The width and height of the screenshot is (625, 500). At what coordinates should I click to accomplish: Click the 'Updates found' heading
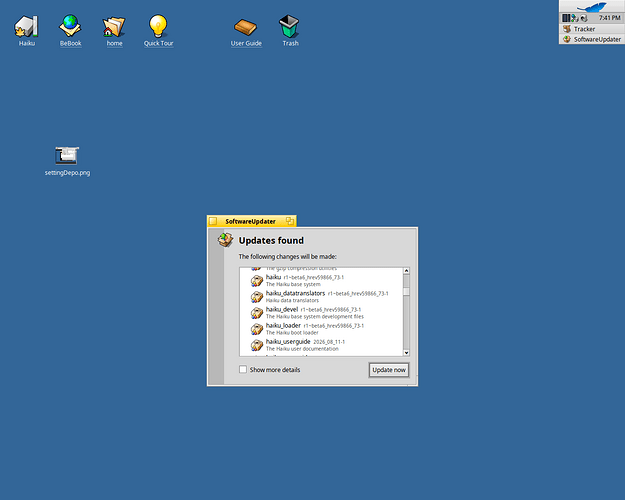coord(271,240)
